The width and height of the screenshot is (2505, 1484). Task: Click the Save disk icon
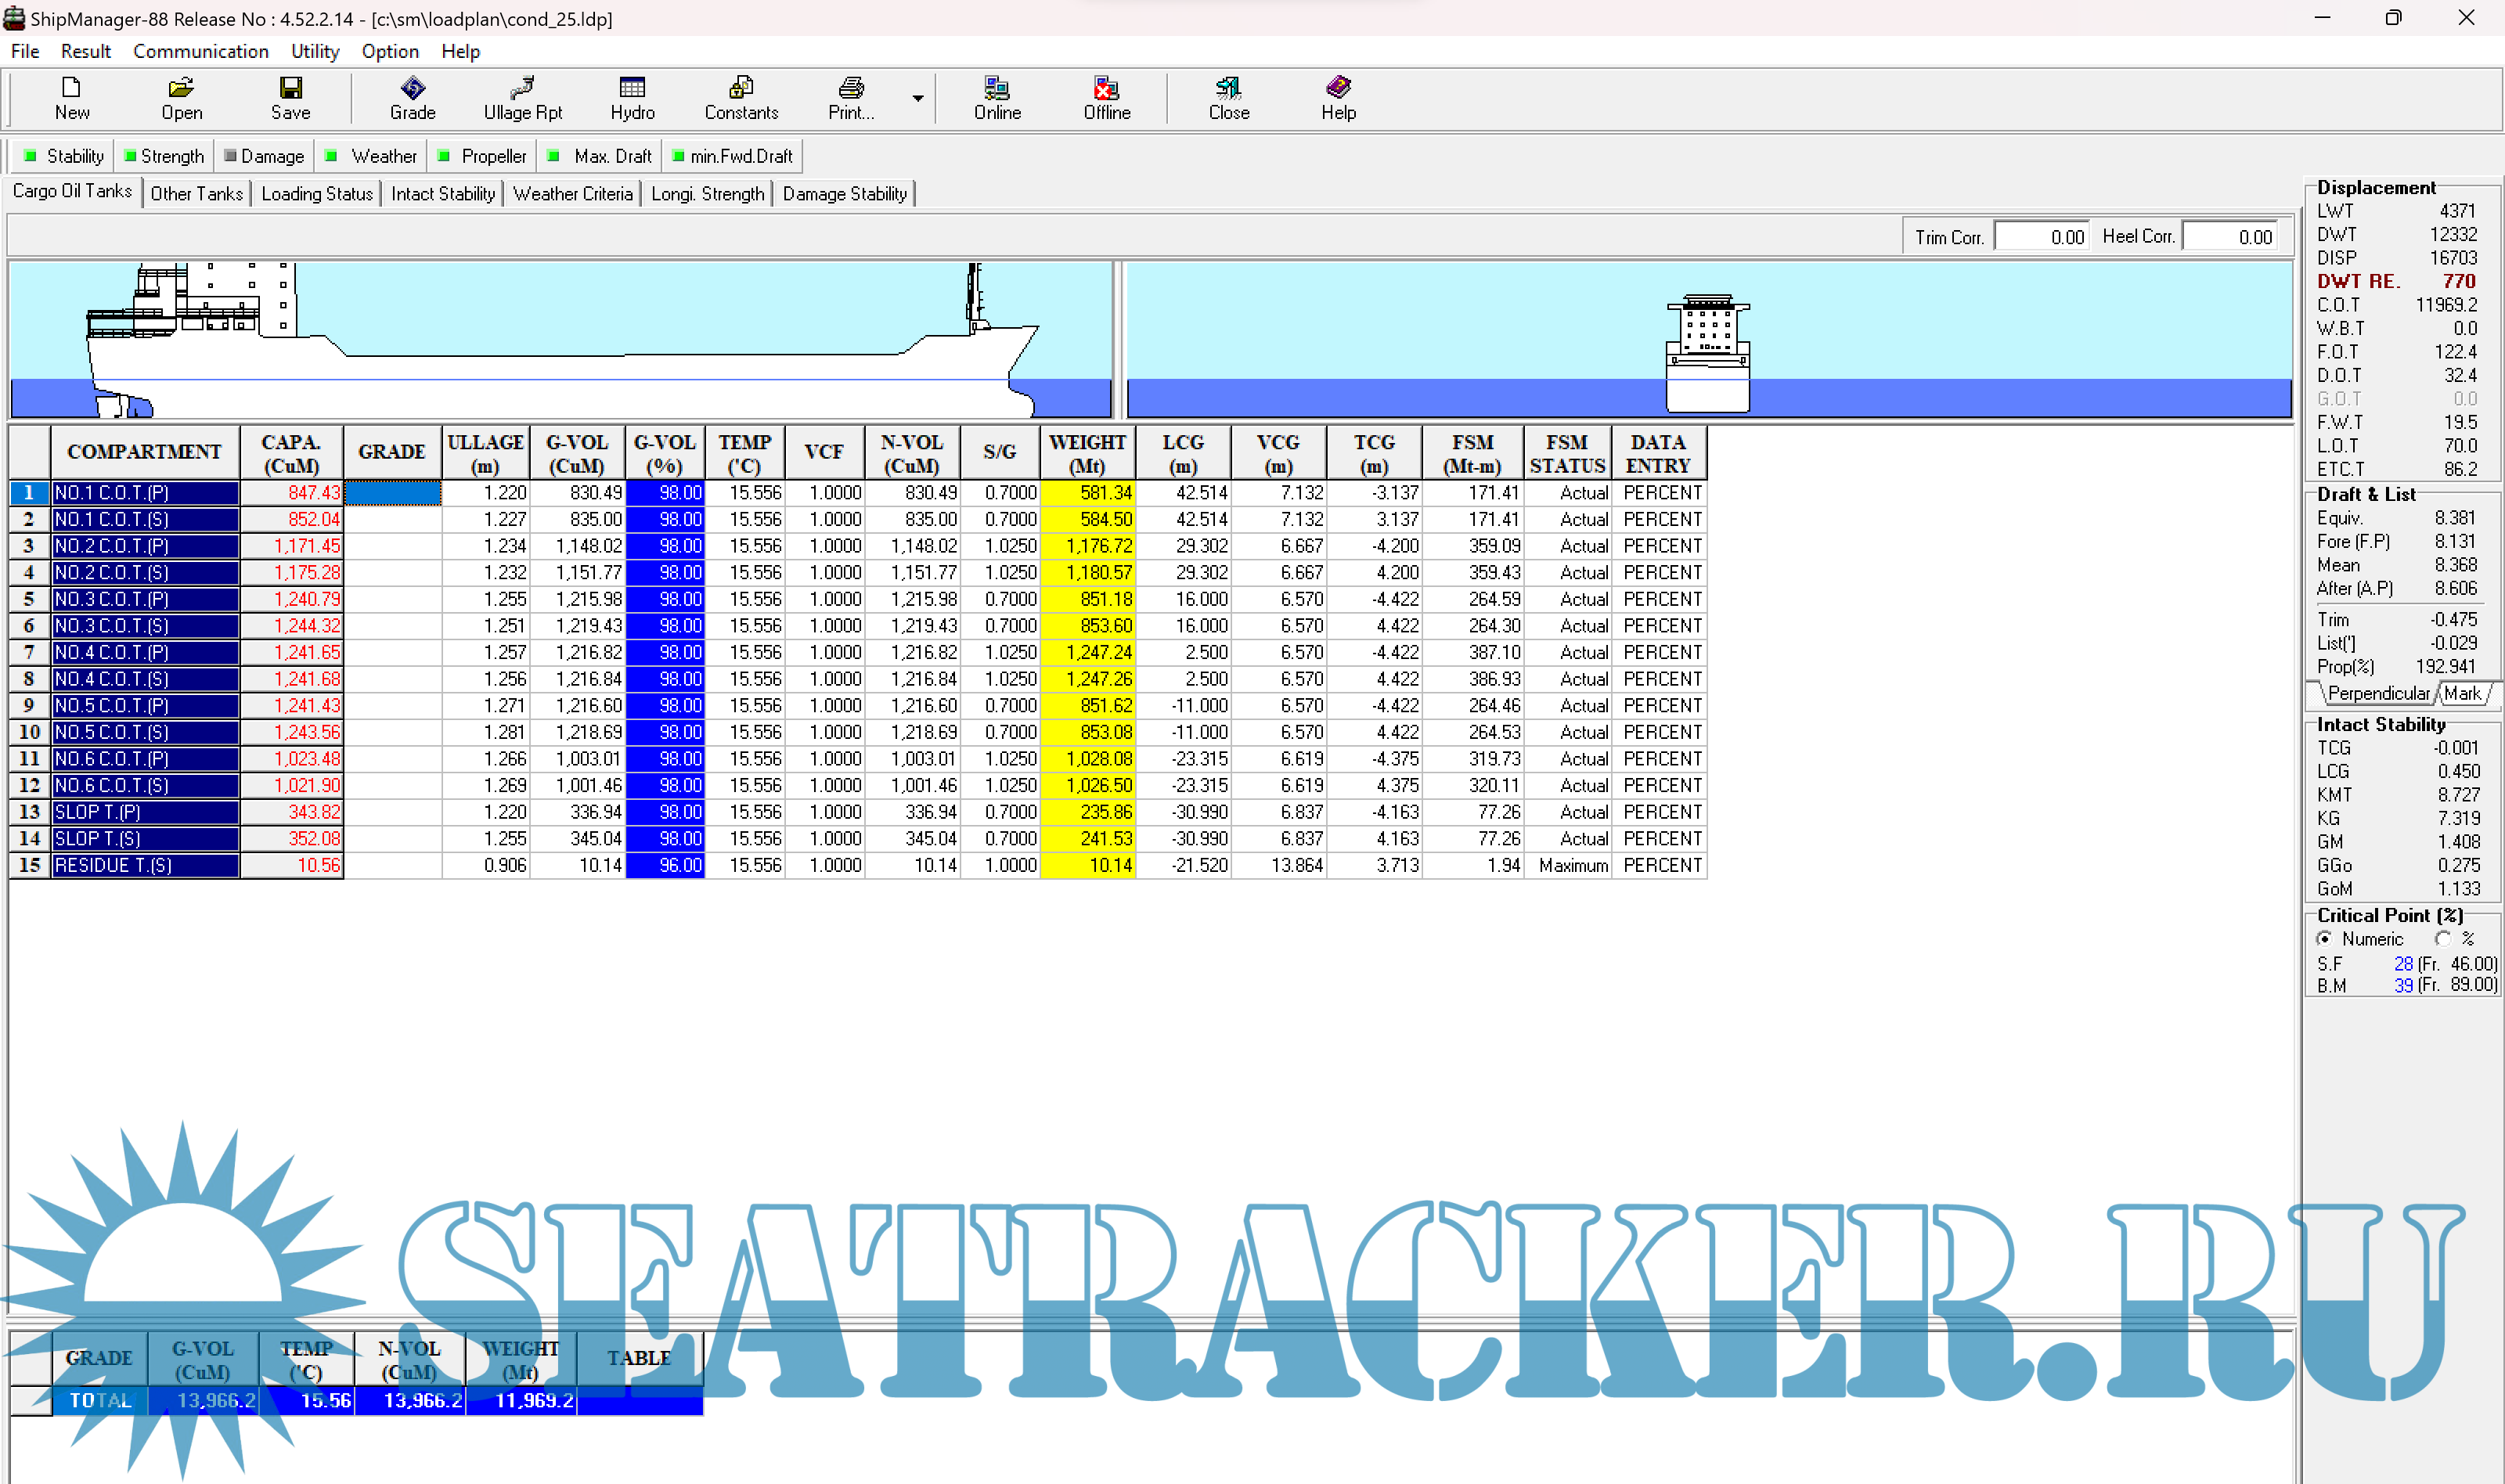pos(290,97)
